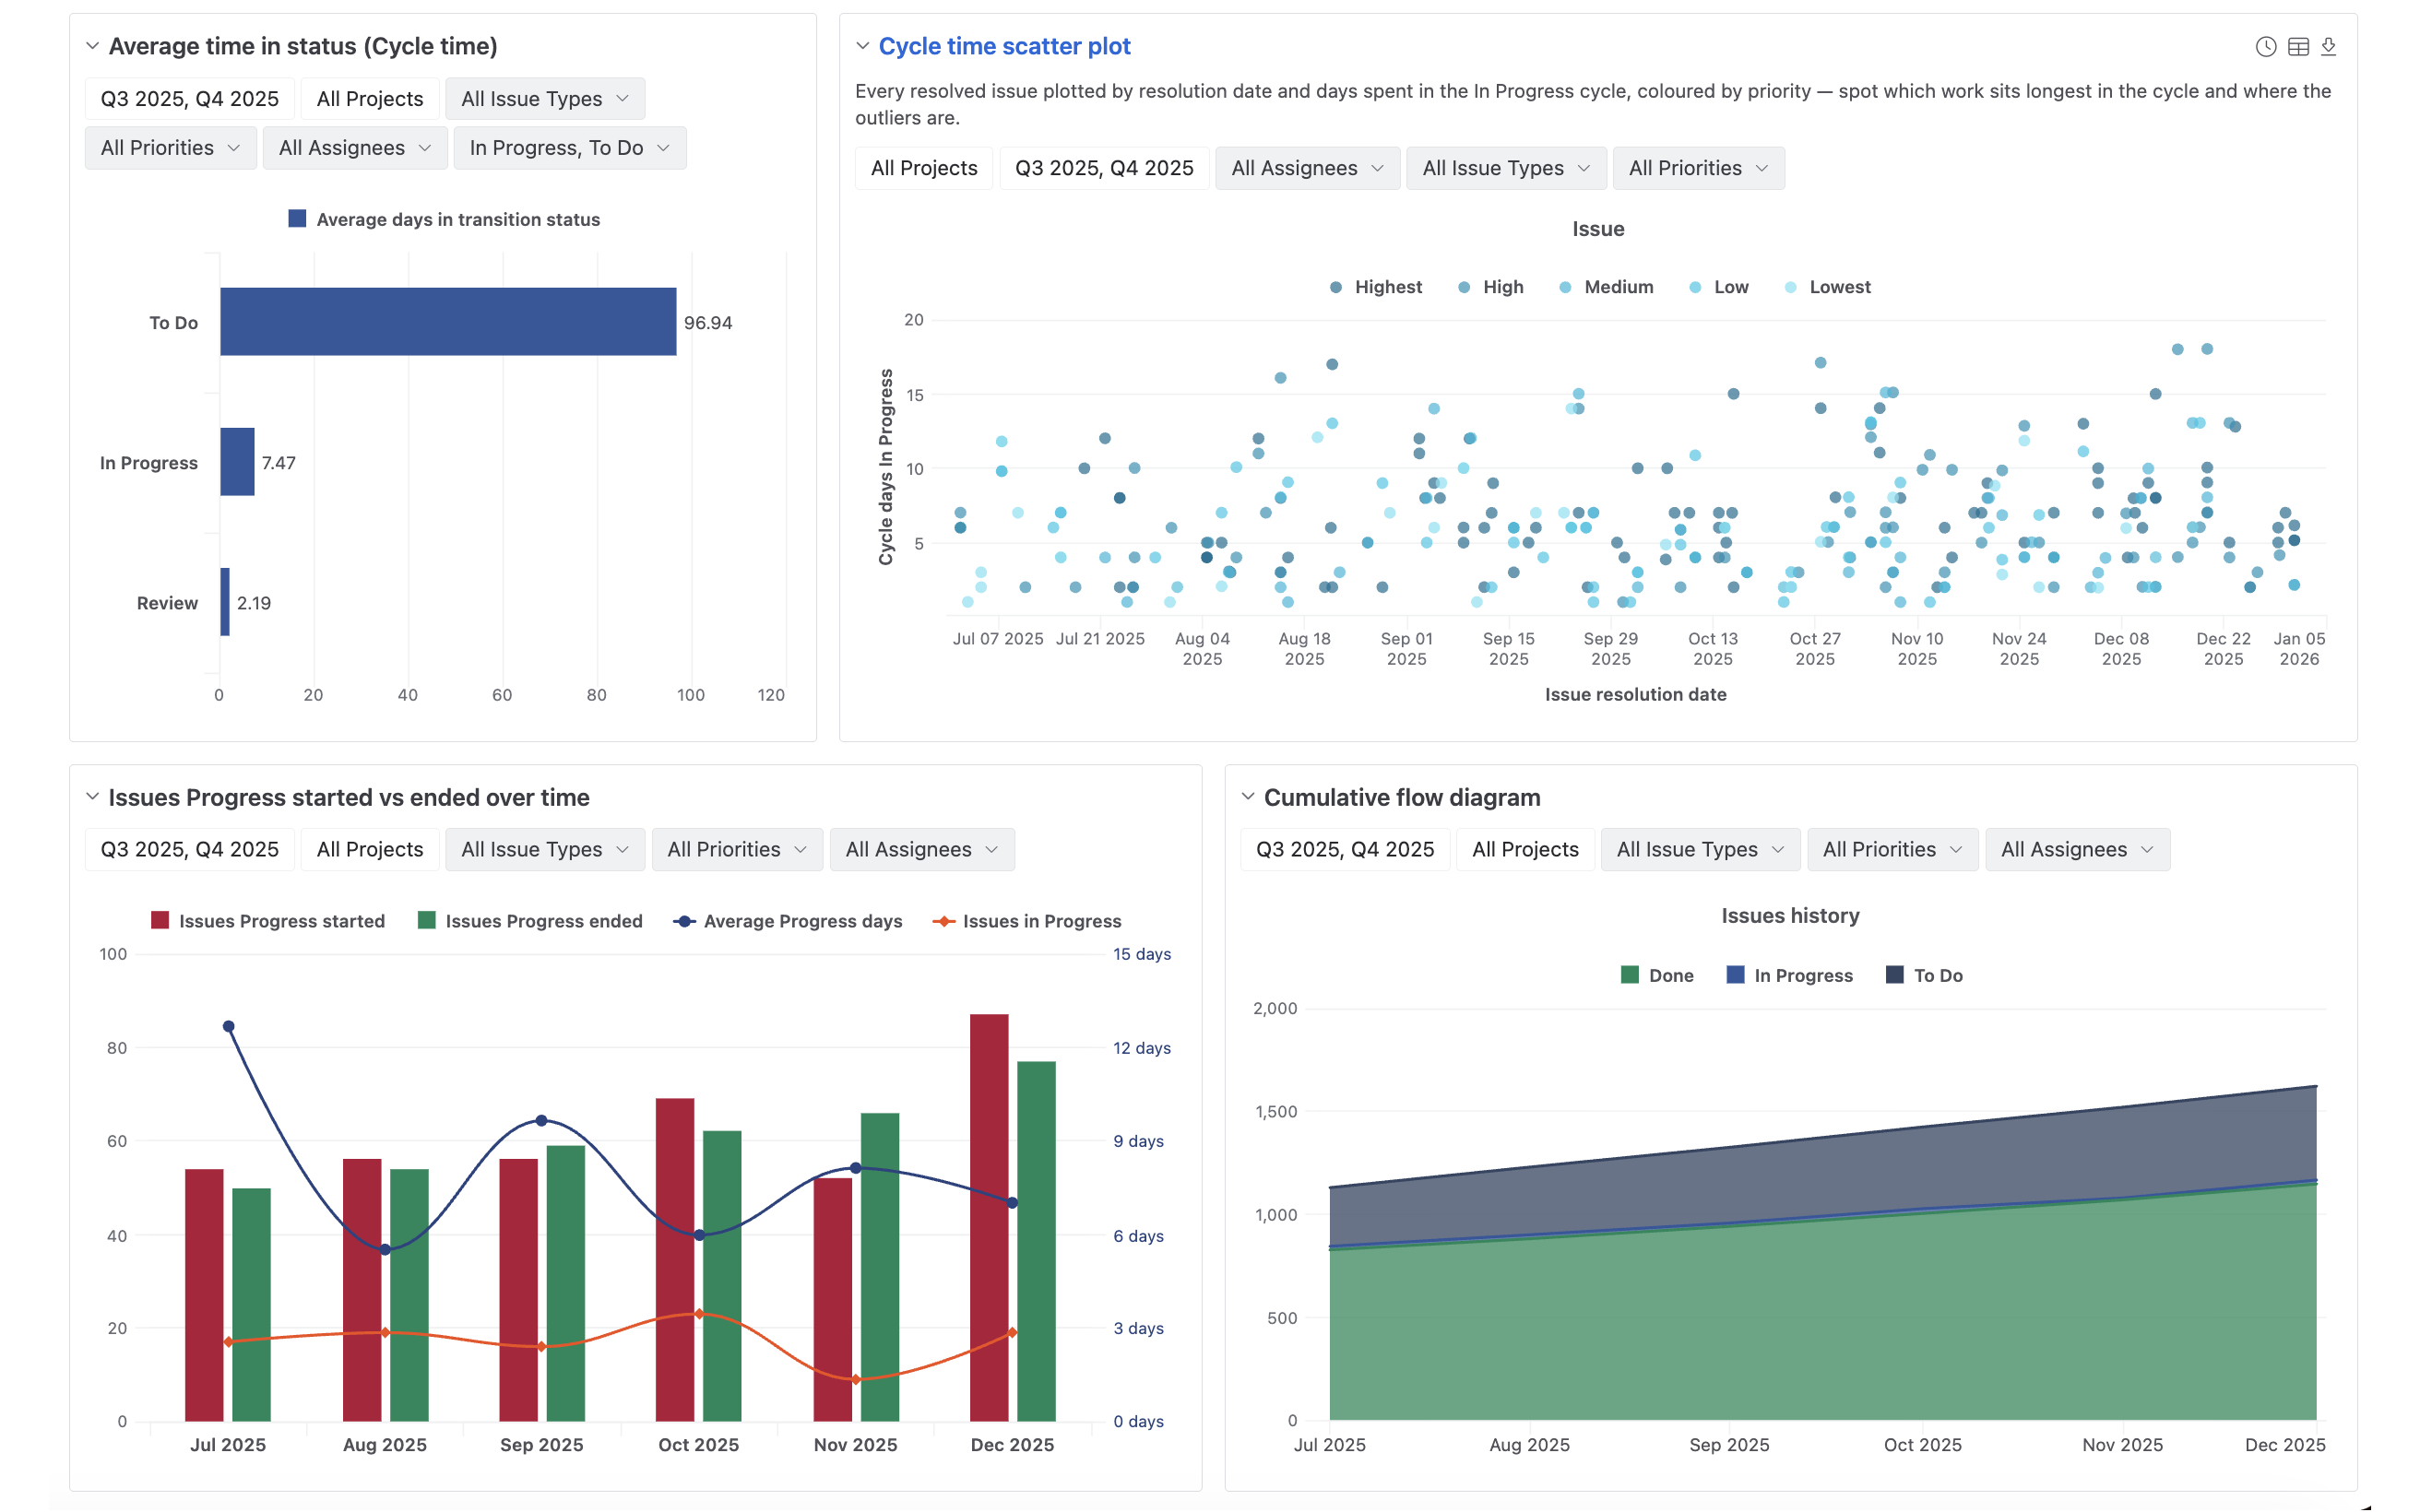Open All Issue Types dropdown in scatter plot panel

click(x=1506, y=168)
